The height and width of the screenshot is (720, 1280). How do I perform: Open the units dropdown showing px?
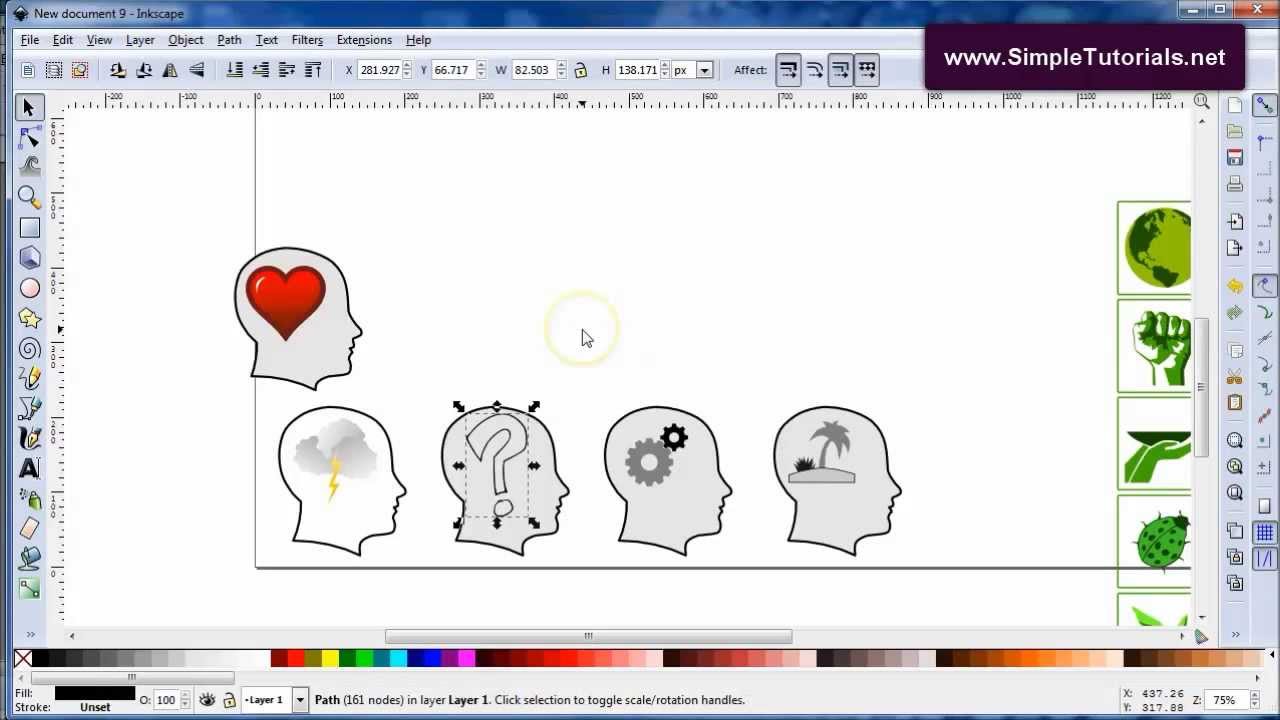click(x=704, y=69)
